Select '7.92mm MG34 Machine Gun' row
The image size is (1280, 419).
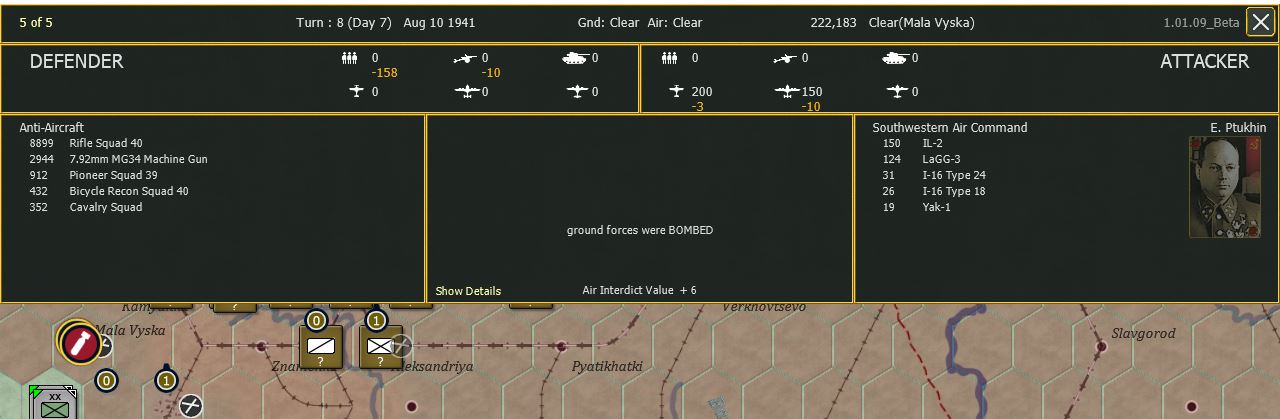(118, 159)
